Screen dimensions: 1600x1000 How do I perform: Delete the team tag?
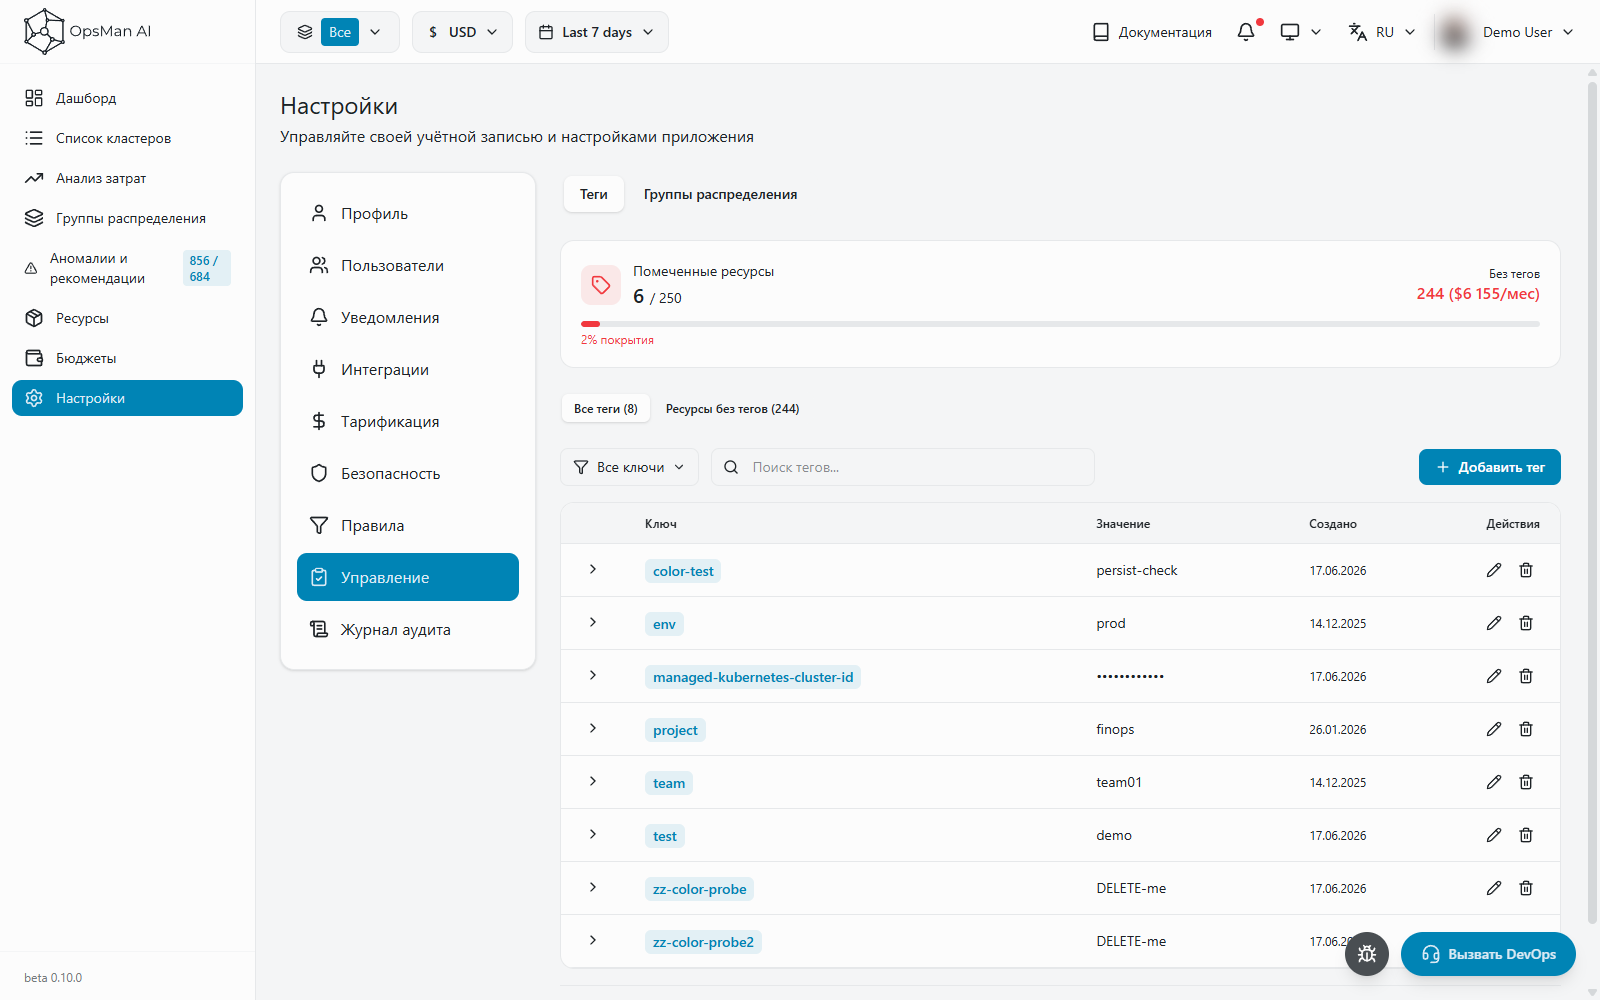[1526, 782]
